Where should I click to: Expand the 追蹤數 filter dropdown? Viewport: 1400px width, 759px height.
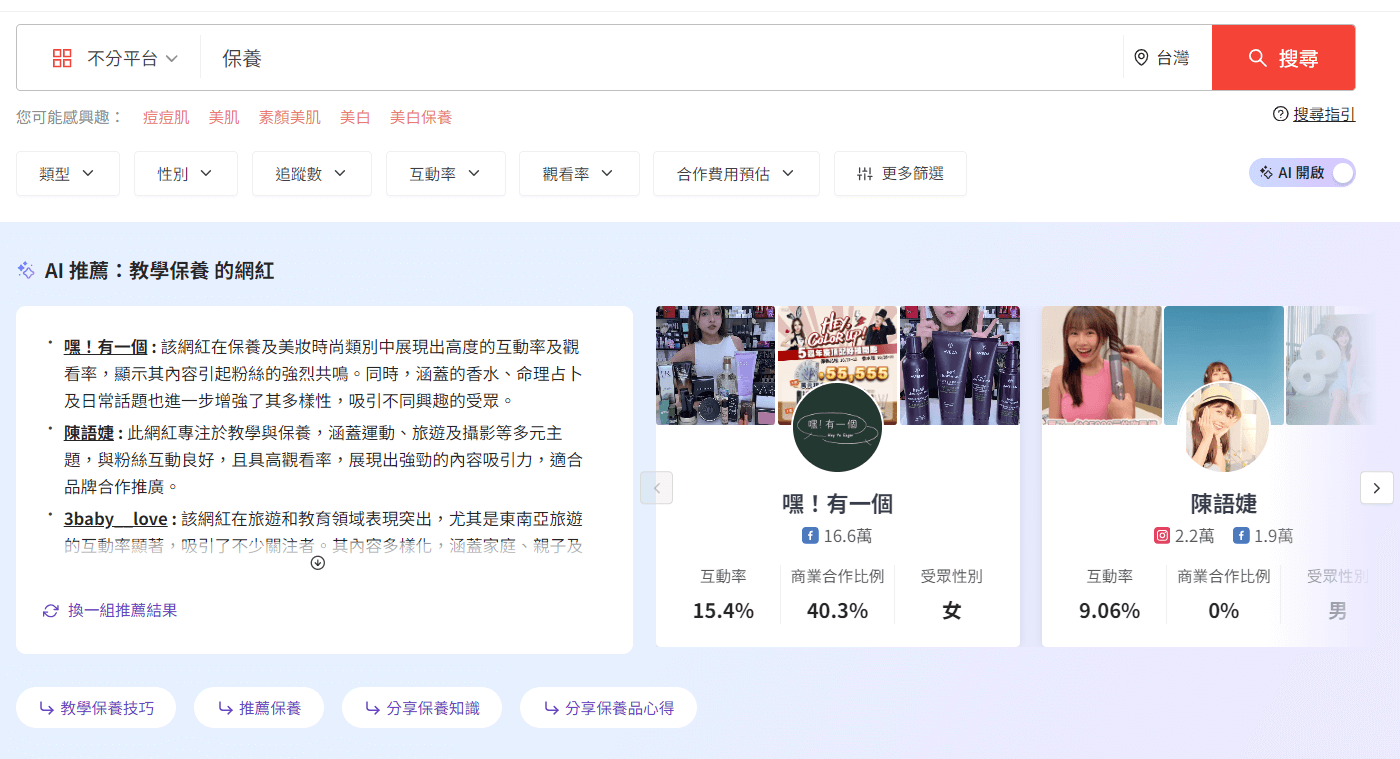312,173
